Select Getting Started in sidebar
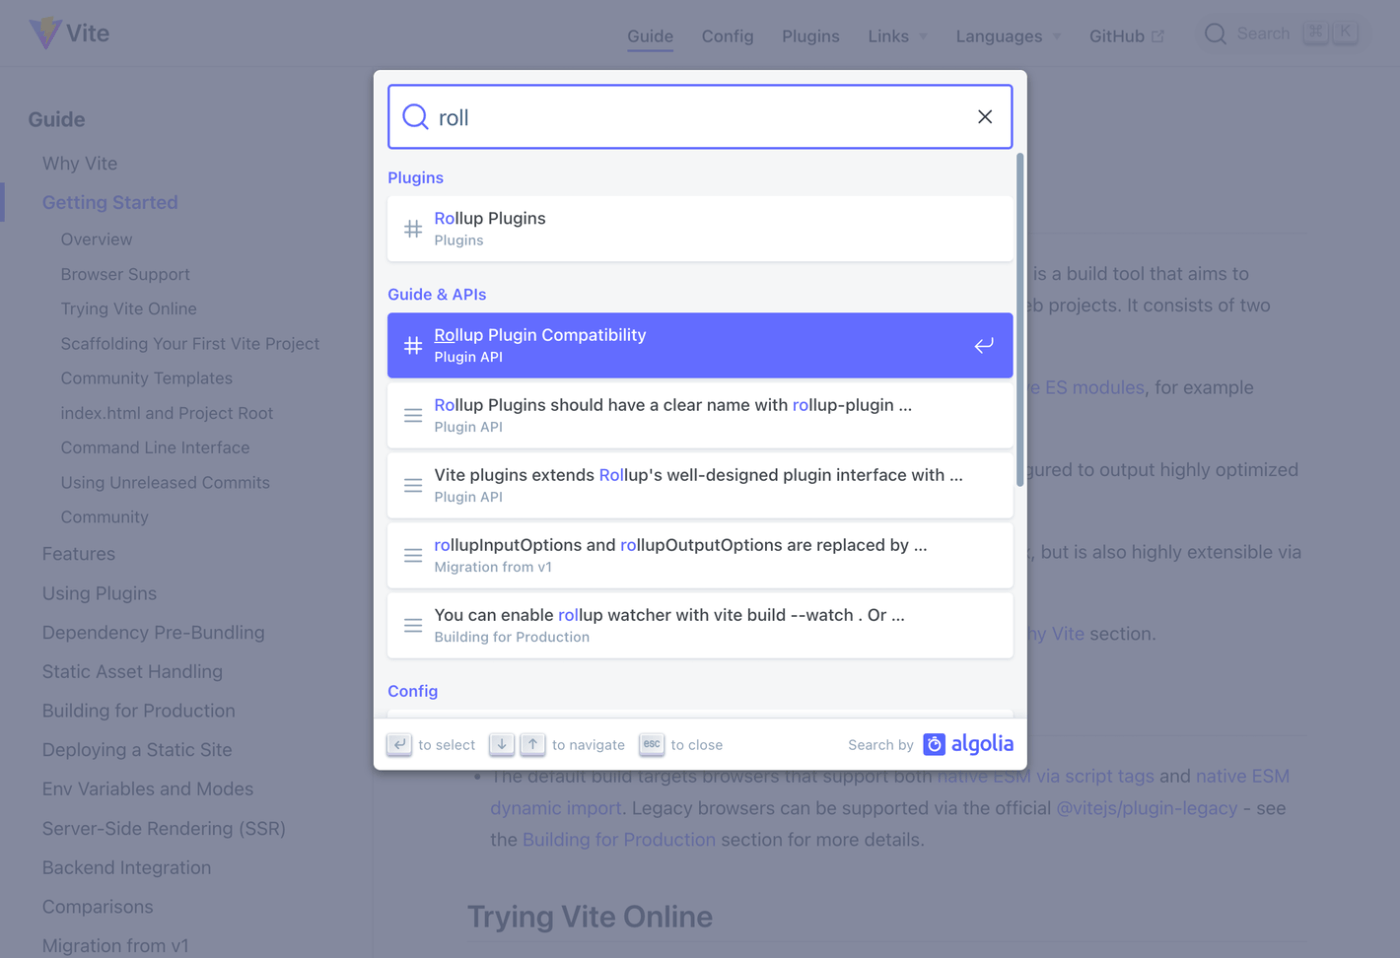 coord(110,202)
